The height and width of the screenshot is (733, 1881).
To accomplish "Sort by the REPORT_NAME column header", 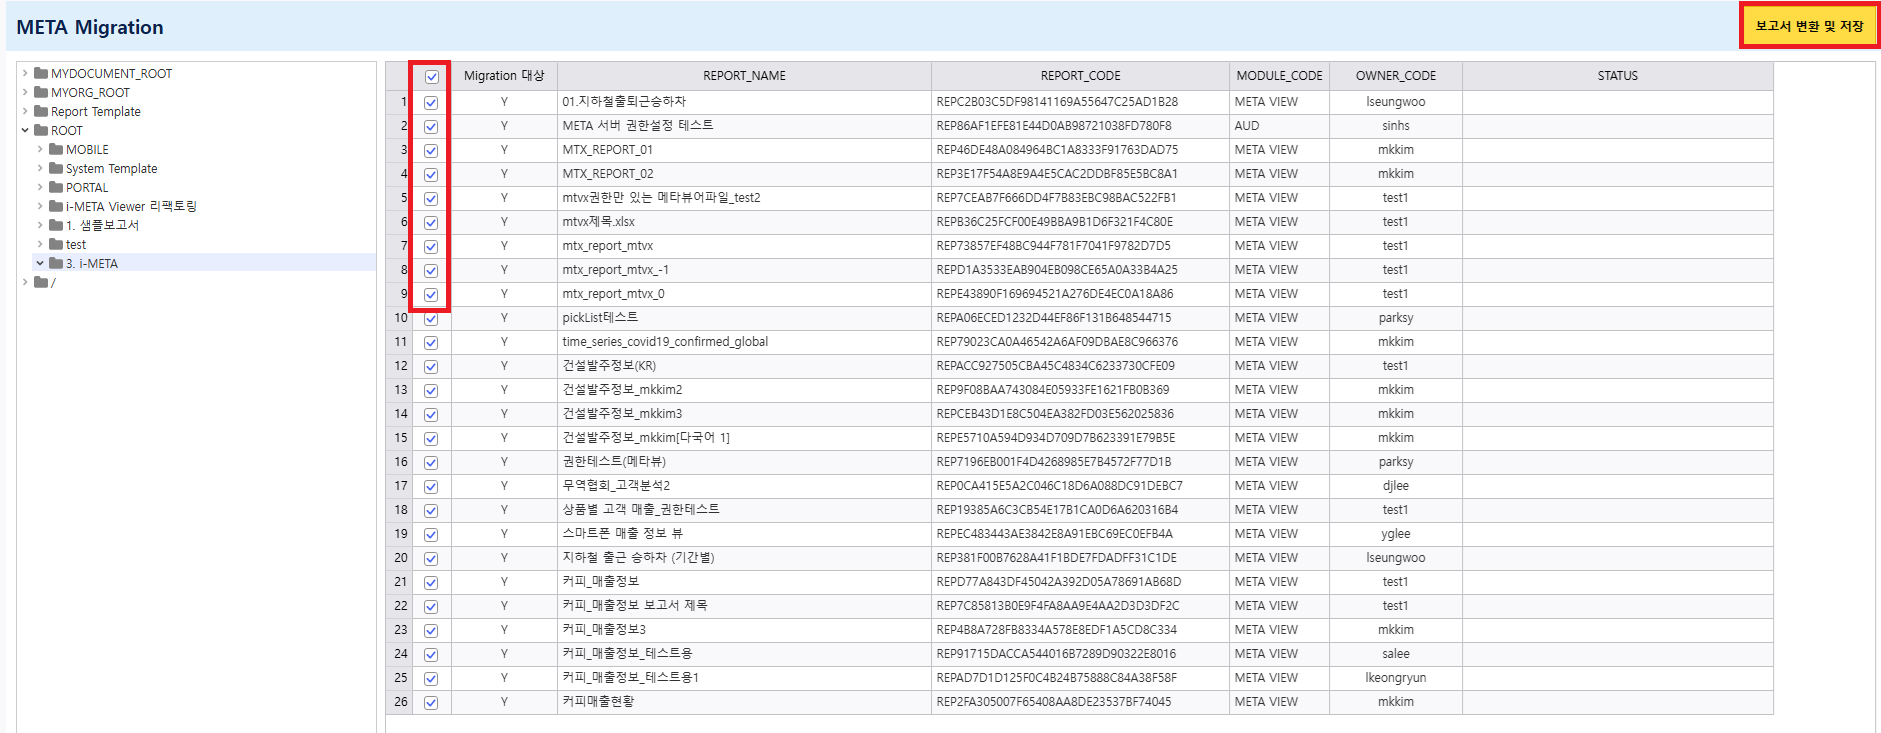I will 744,76.
